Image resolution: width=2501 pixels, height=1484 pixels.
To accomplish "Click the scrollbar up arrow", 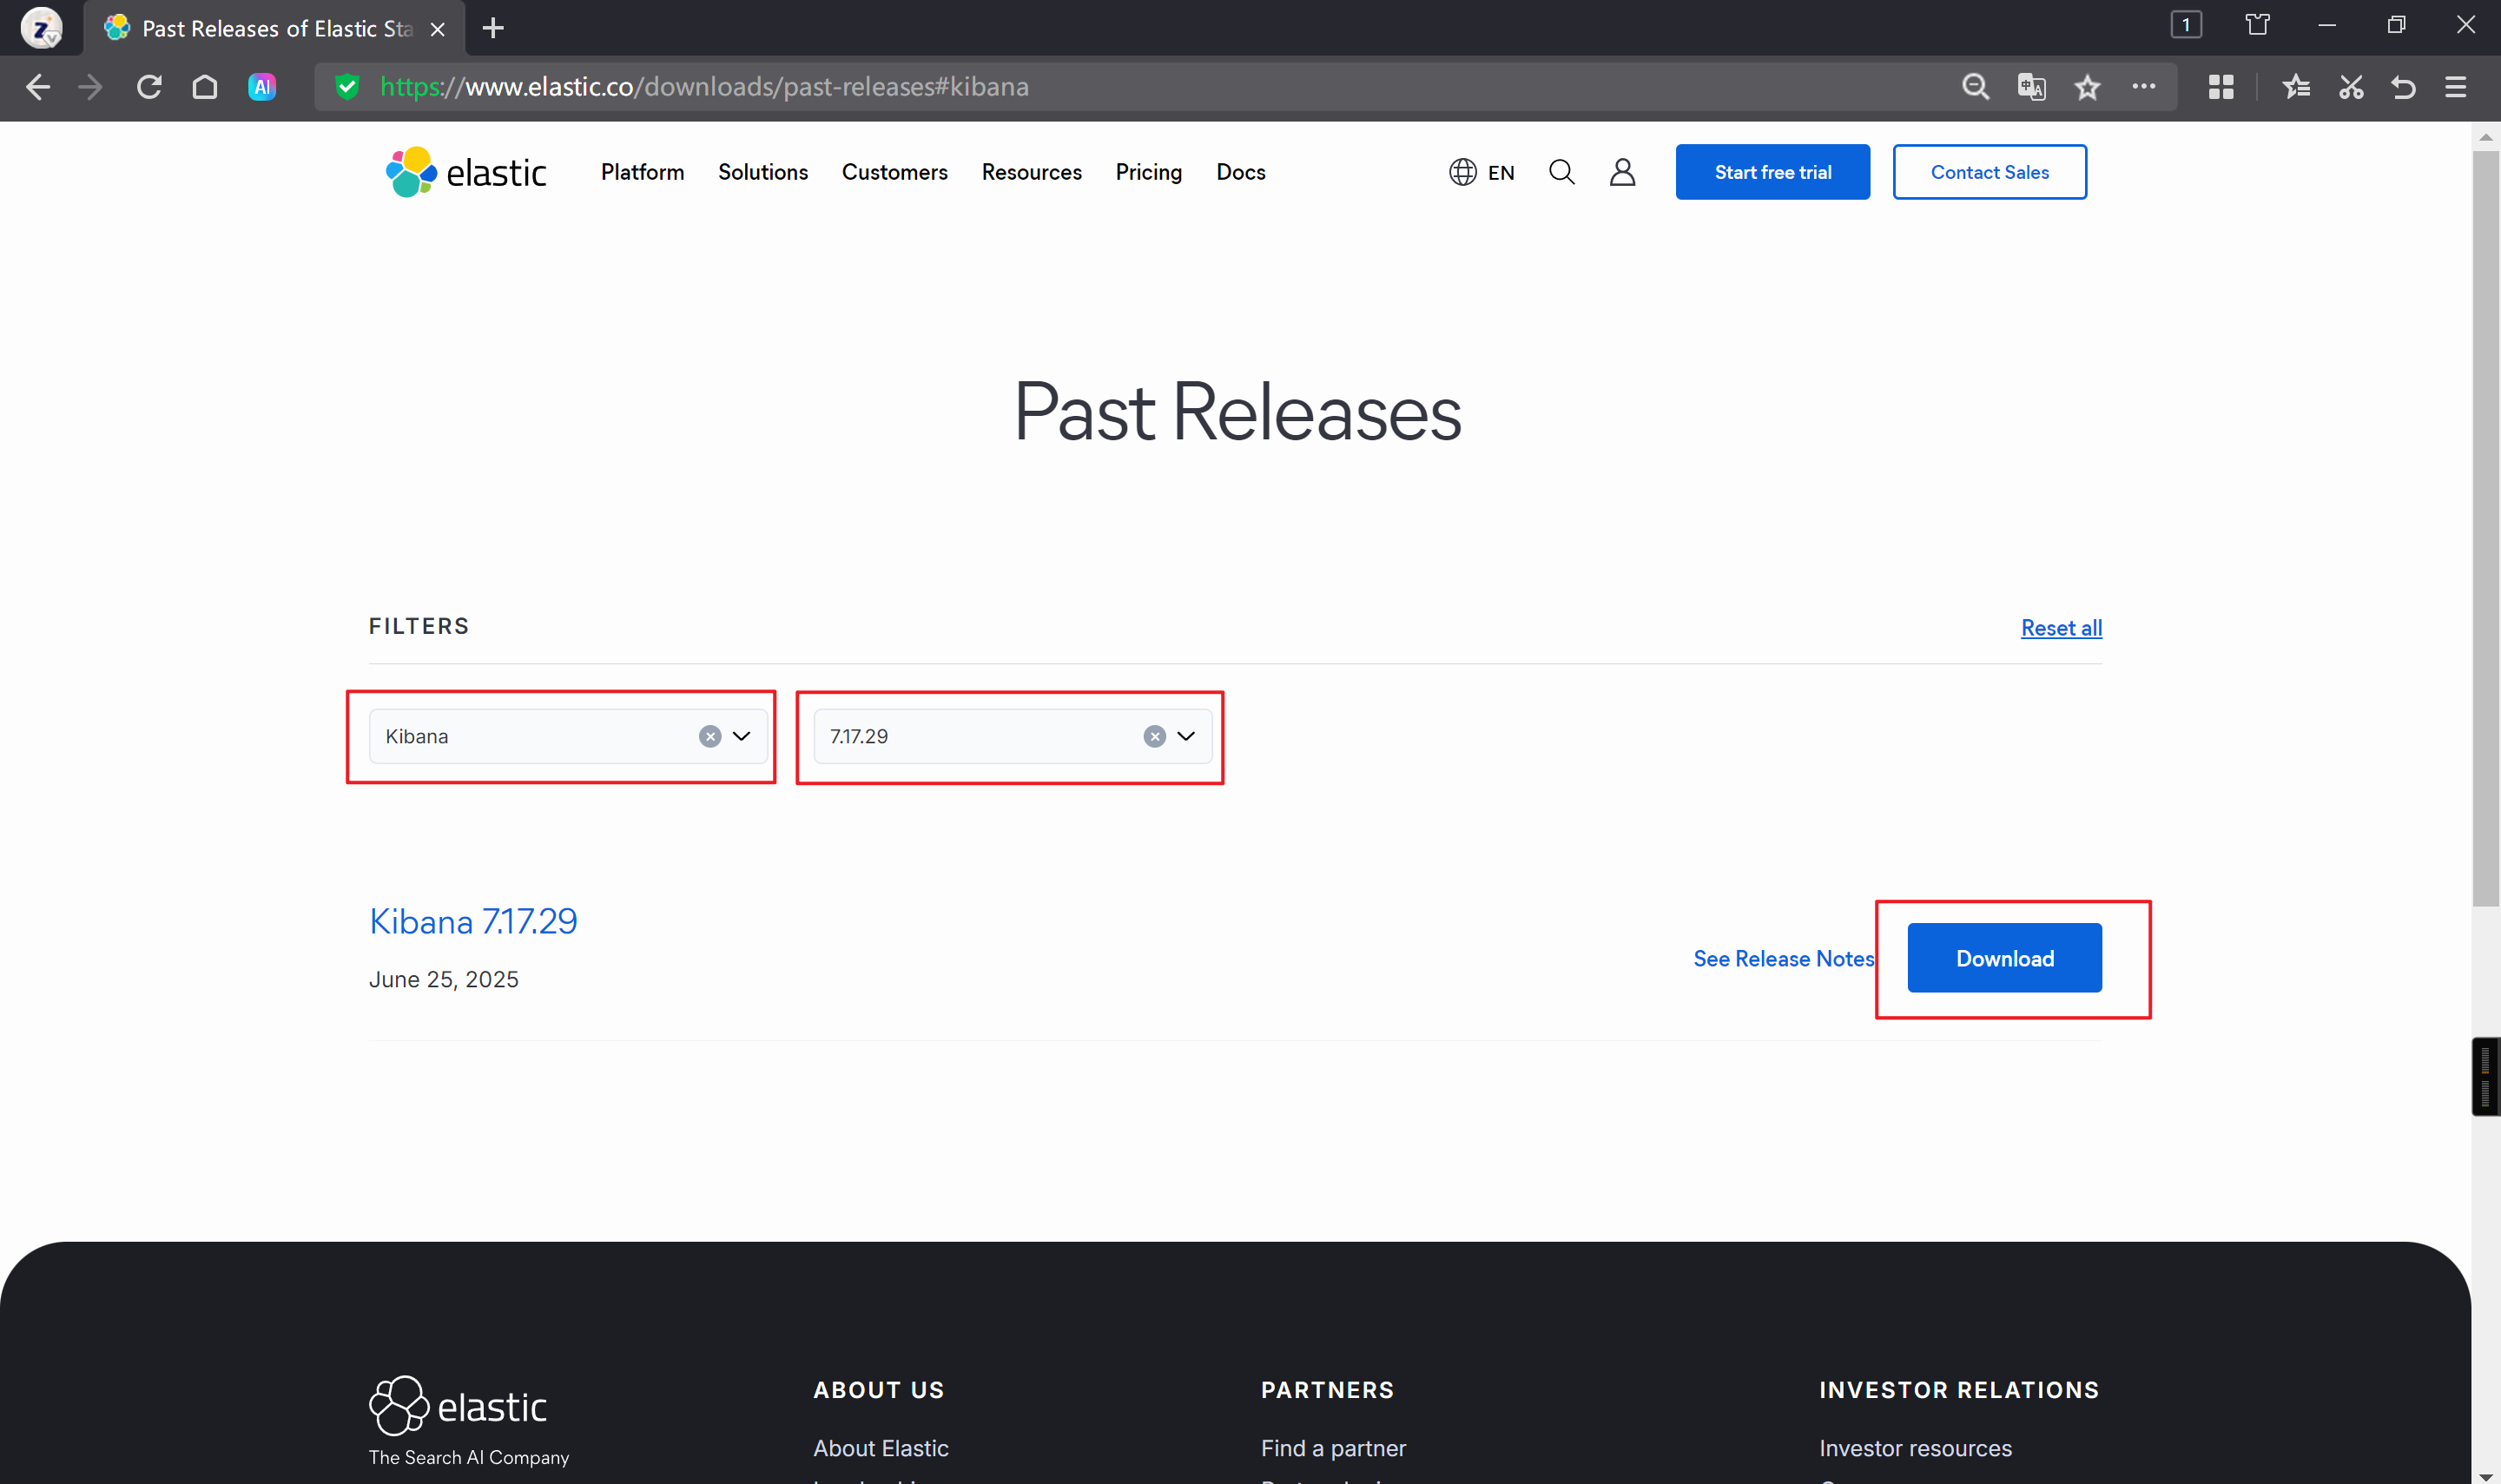I will (x=2485, y=137).
